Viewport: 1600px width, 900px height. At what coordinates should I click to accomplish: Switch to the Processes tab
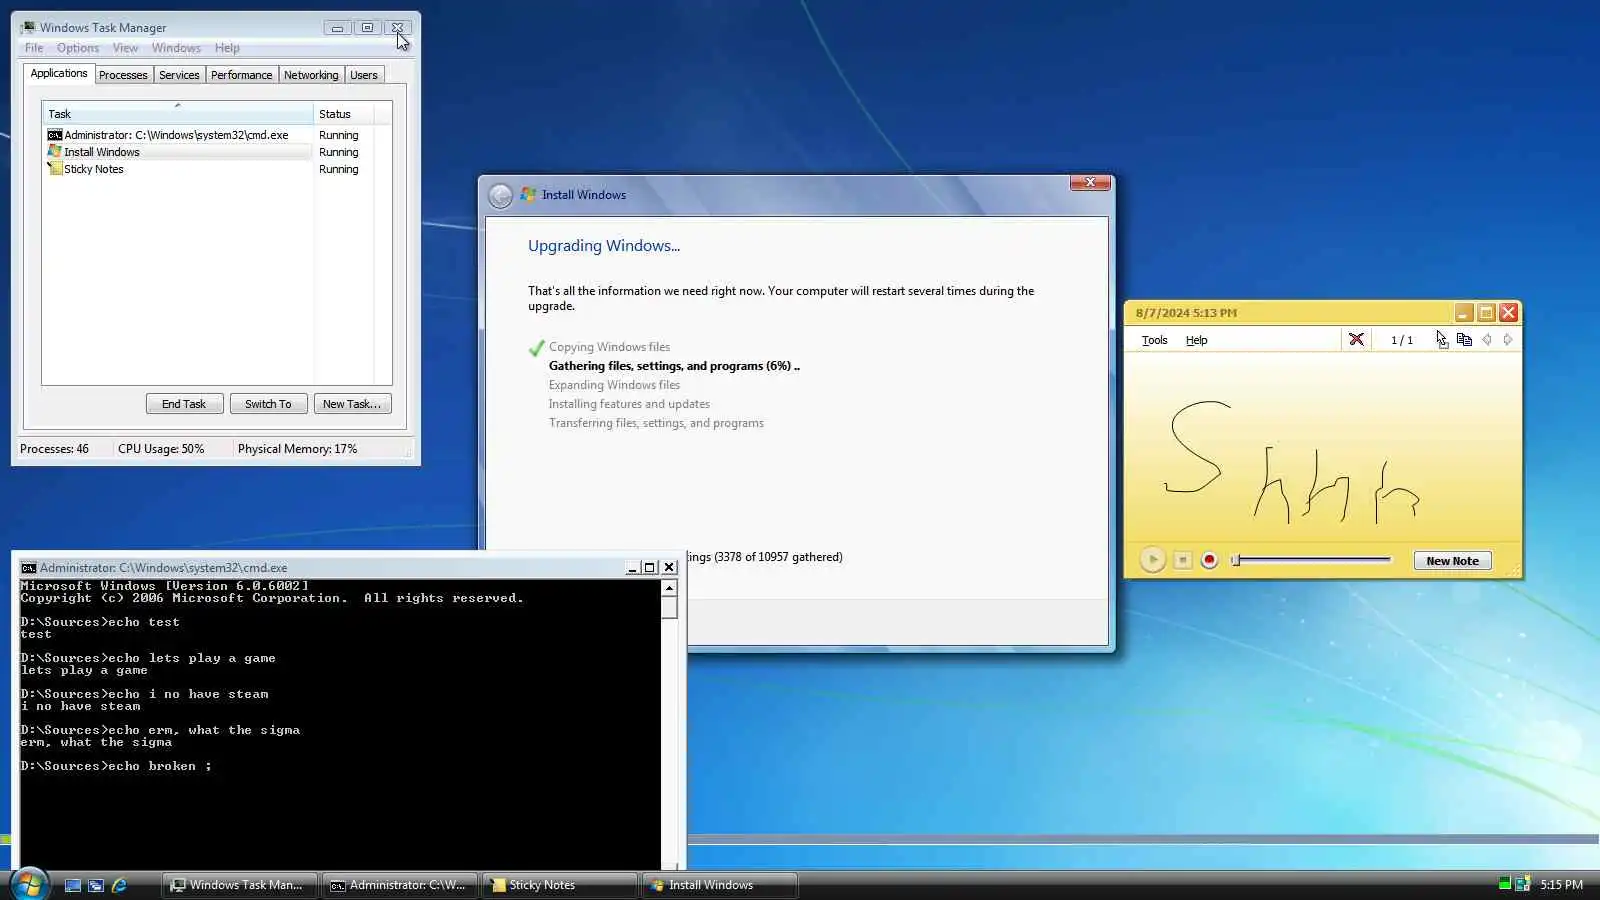click(123, 75)
